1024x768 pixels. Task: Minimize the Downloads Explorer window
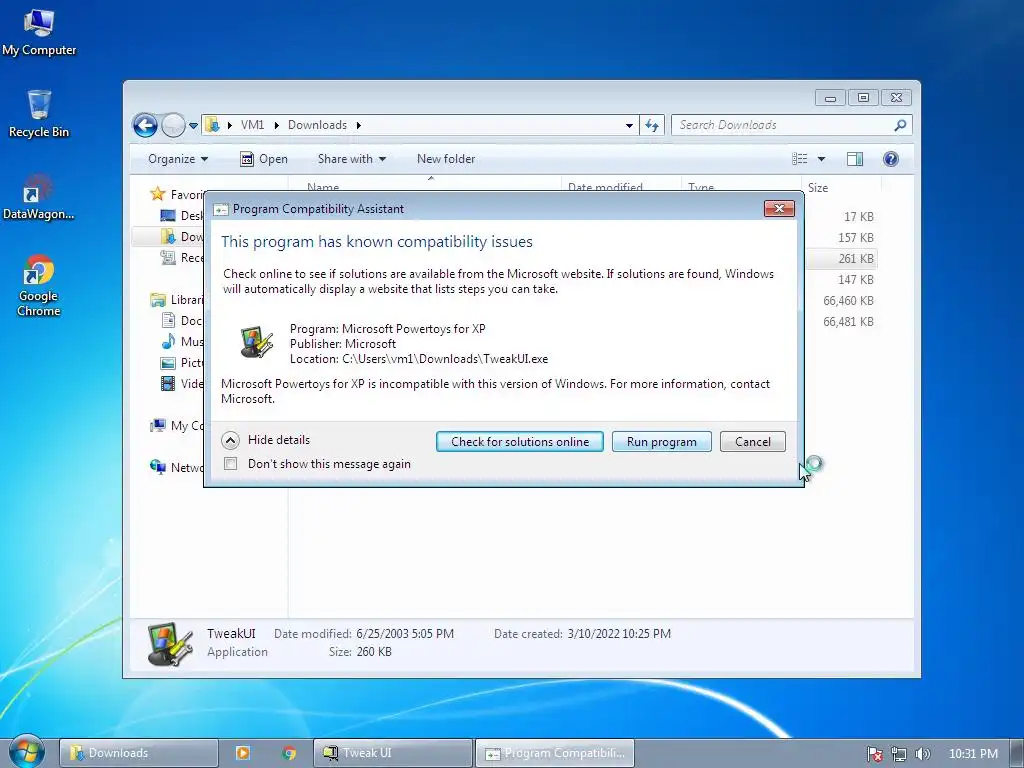[x=830, y=98]
